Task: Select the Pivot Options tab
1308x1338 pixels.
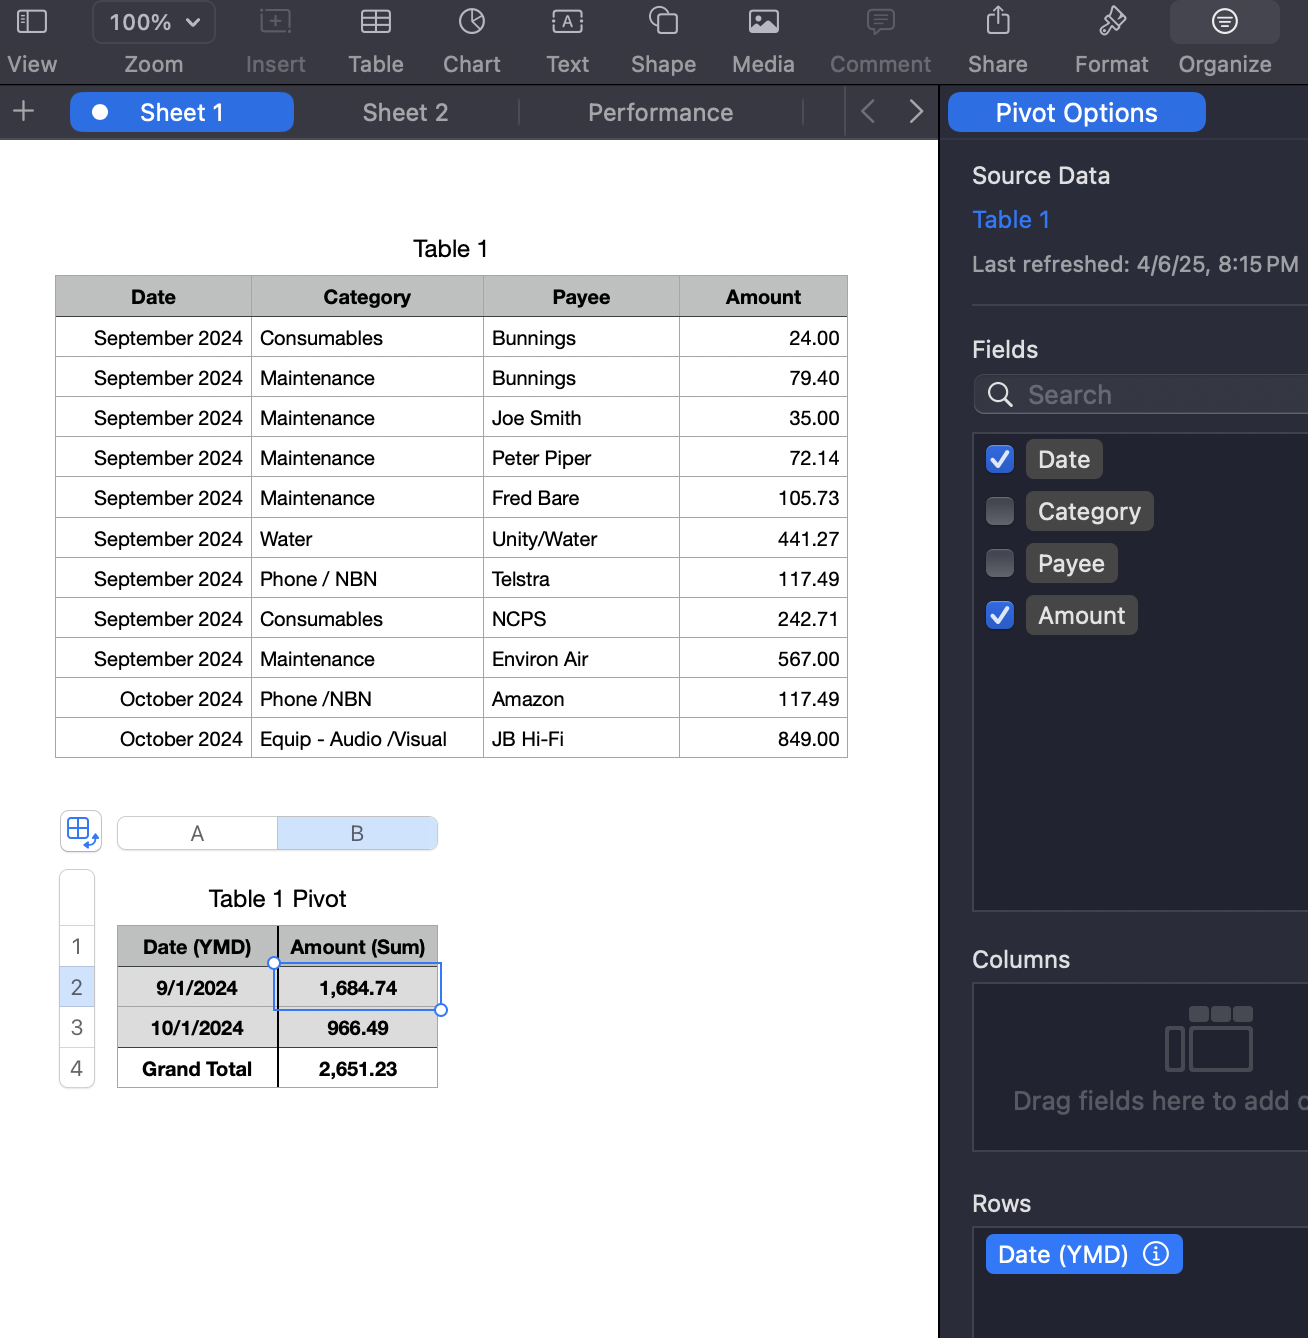Action: [x=1076, y=112]
